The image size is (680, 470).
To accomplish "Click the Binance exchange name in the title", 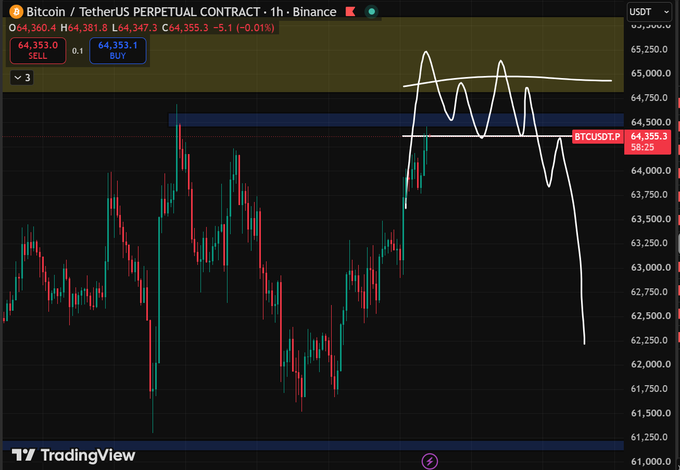I will coord(314,12).
